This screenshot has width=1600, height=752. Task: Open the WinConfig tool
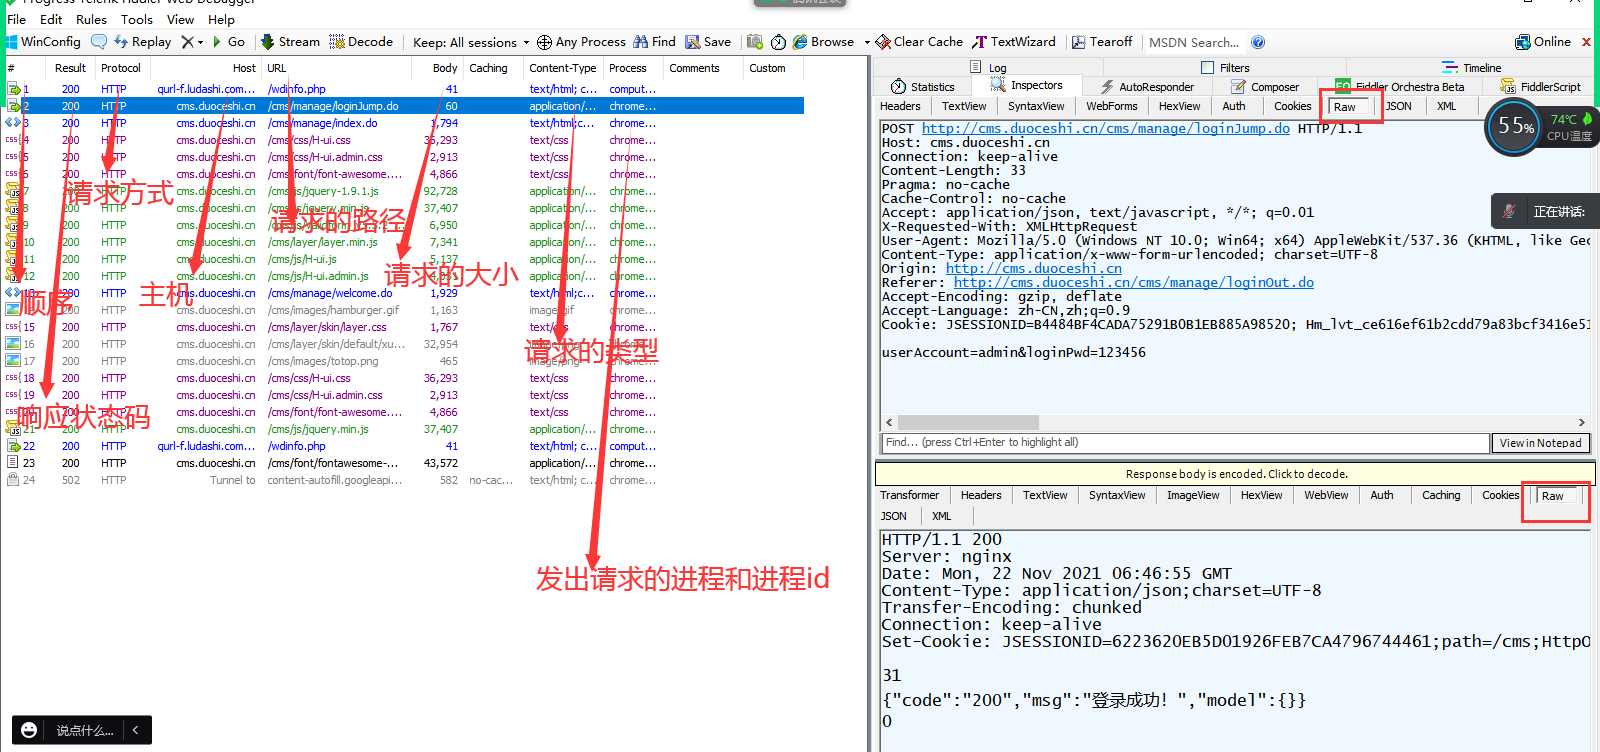(42, 42)
